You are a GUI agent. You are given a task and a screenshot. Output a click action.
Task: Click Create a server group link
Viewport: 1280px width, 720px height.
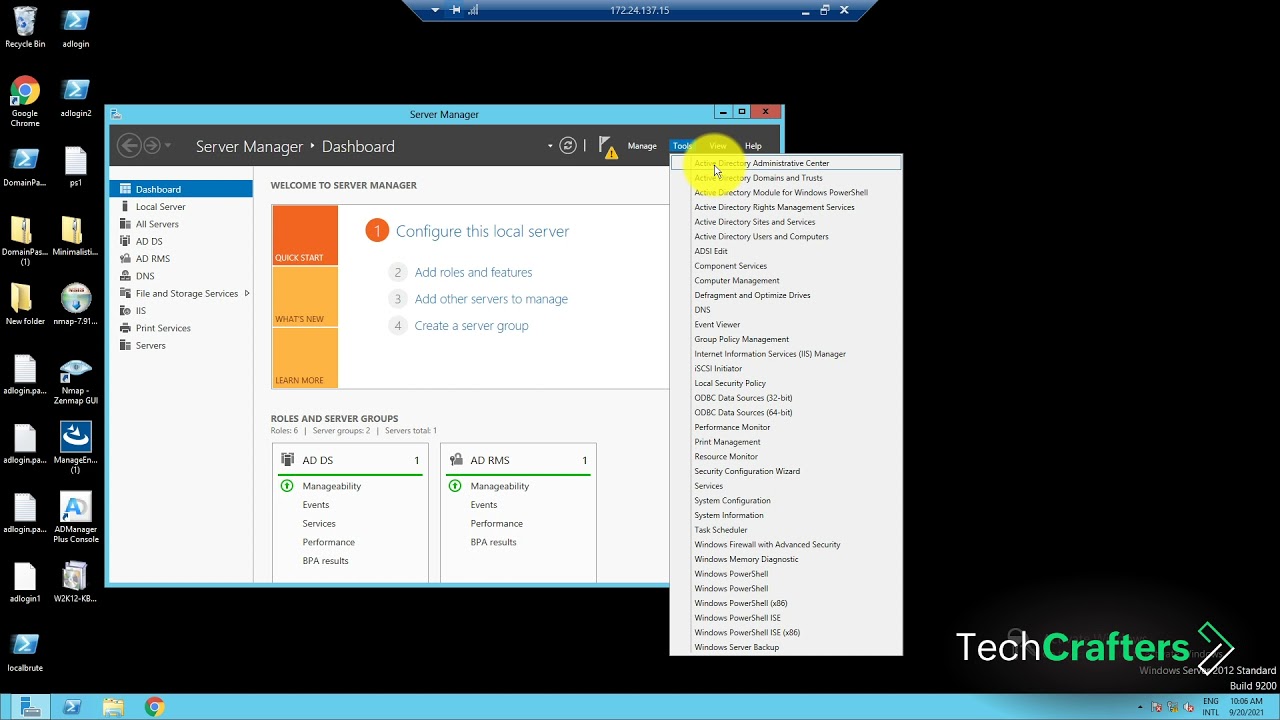click(471, 326)
